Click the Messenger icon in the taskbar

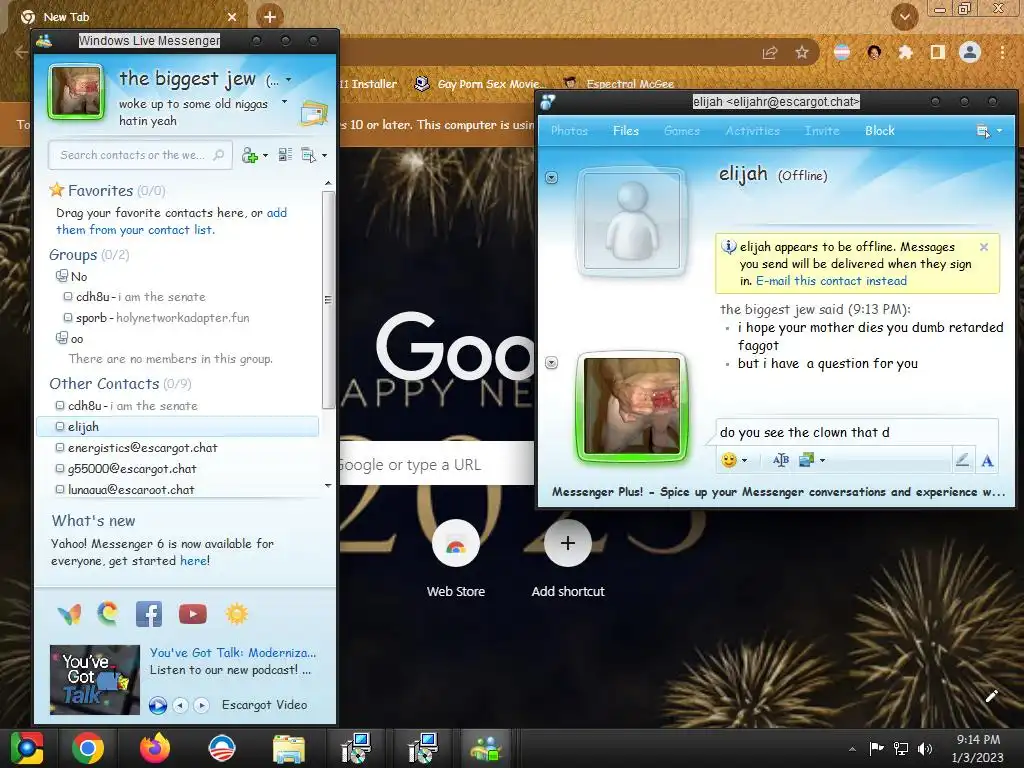coord(485,748)
